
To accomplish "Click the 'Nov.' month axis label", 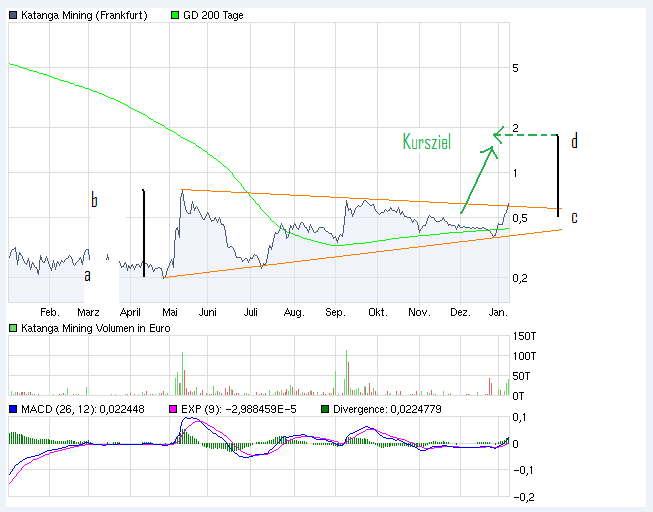I will (x=419, y=312).
